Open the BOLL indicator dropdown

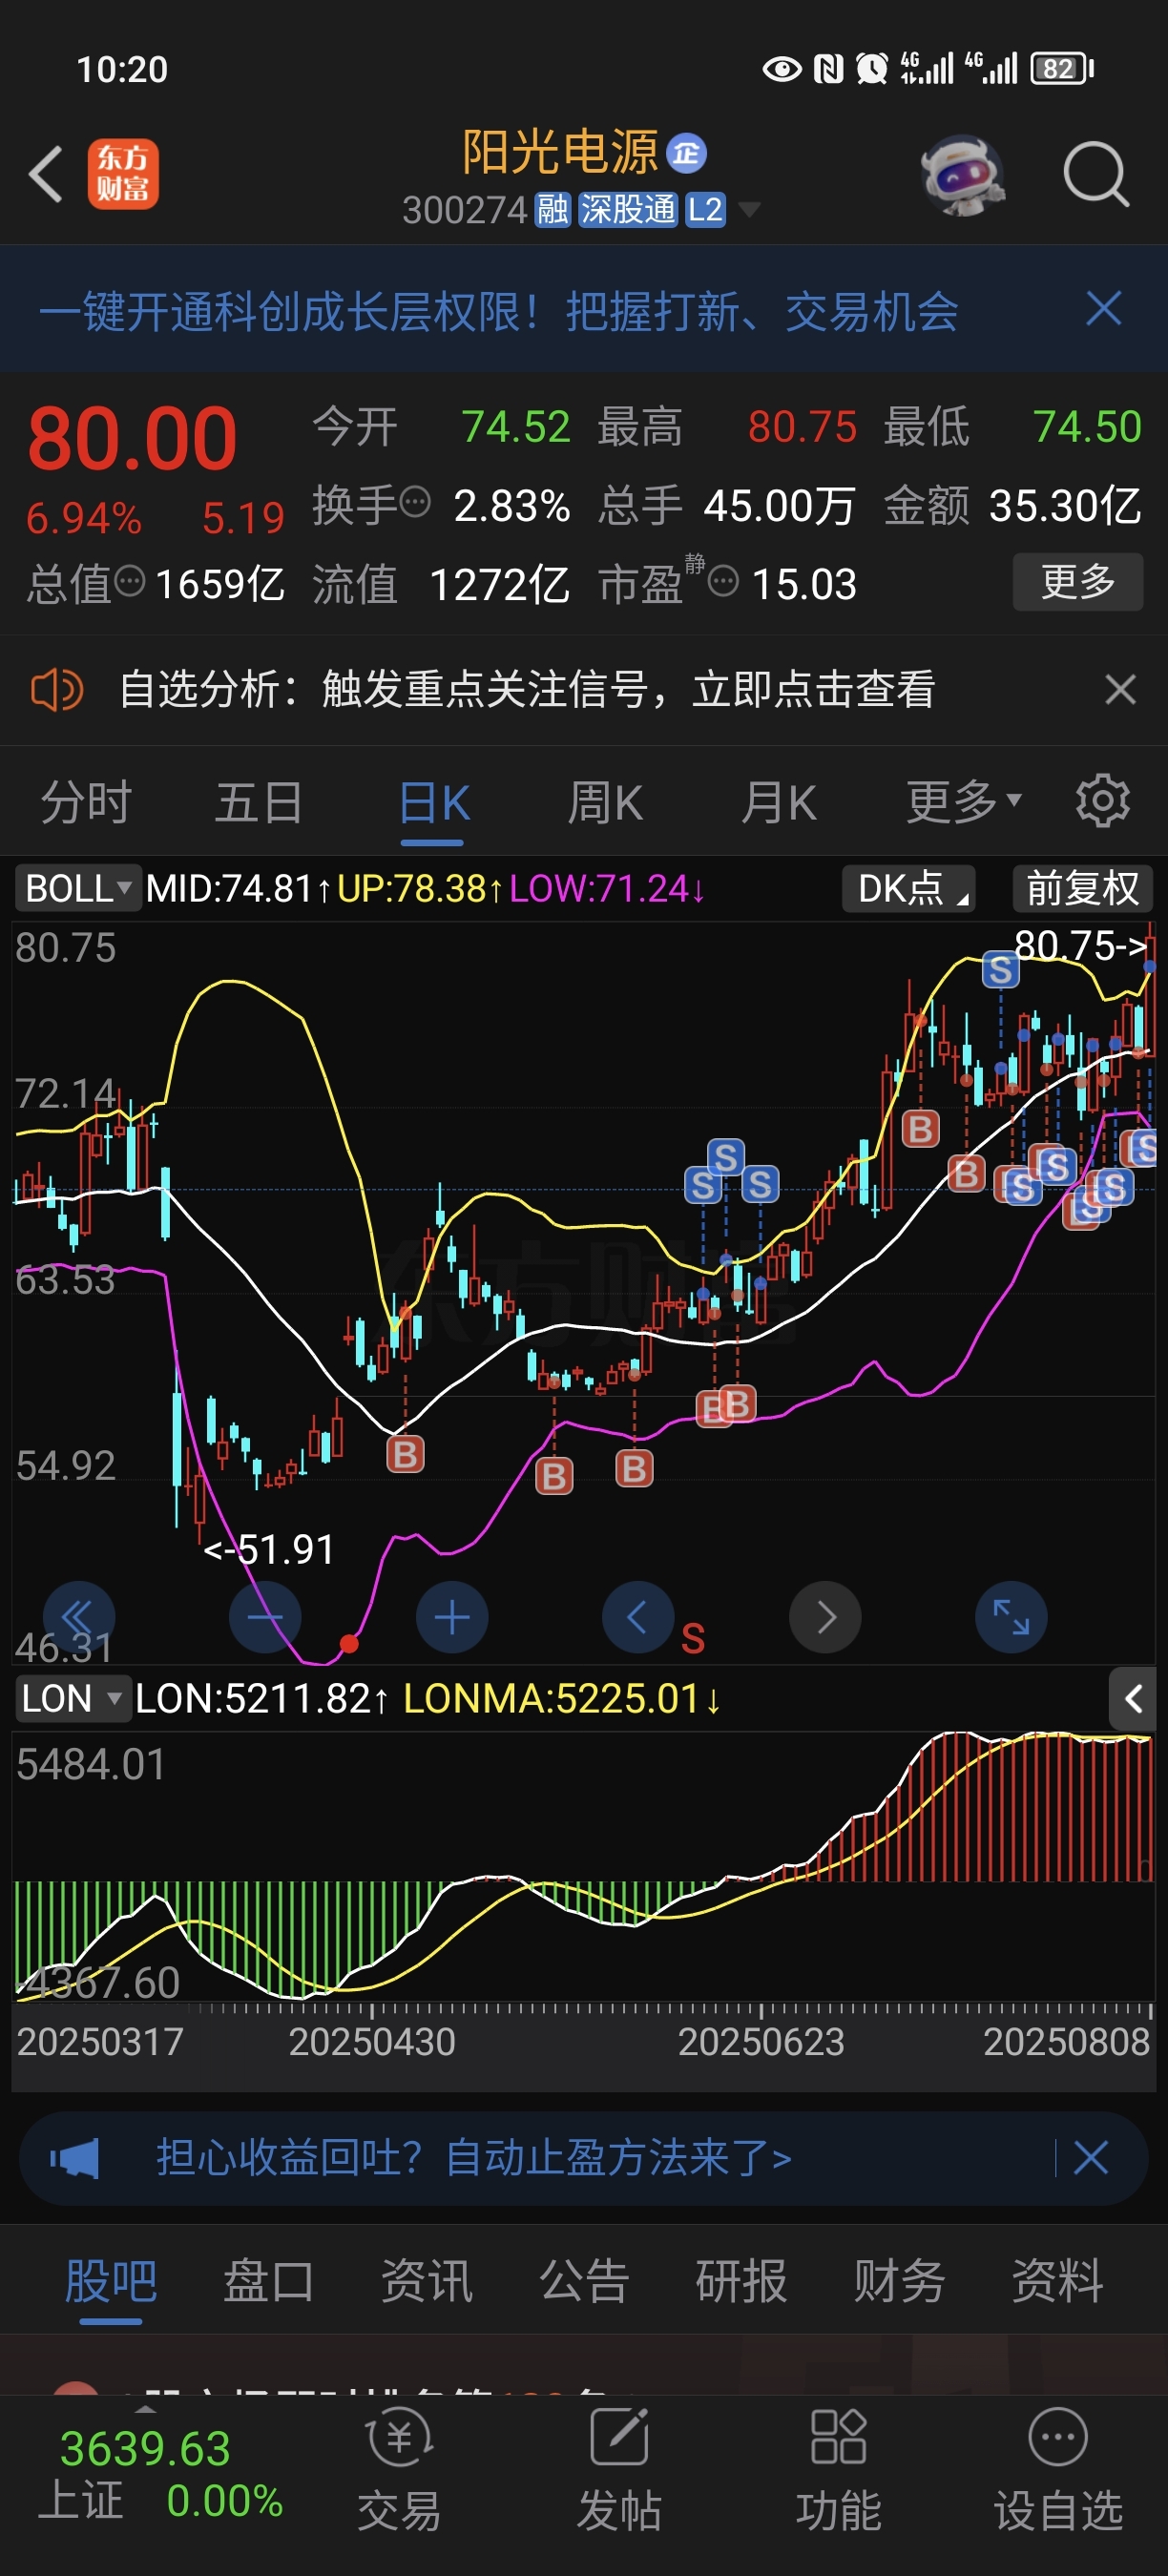tap(78, 888)
